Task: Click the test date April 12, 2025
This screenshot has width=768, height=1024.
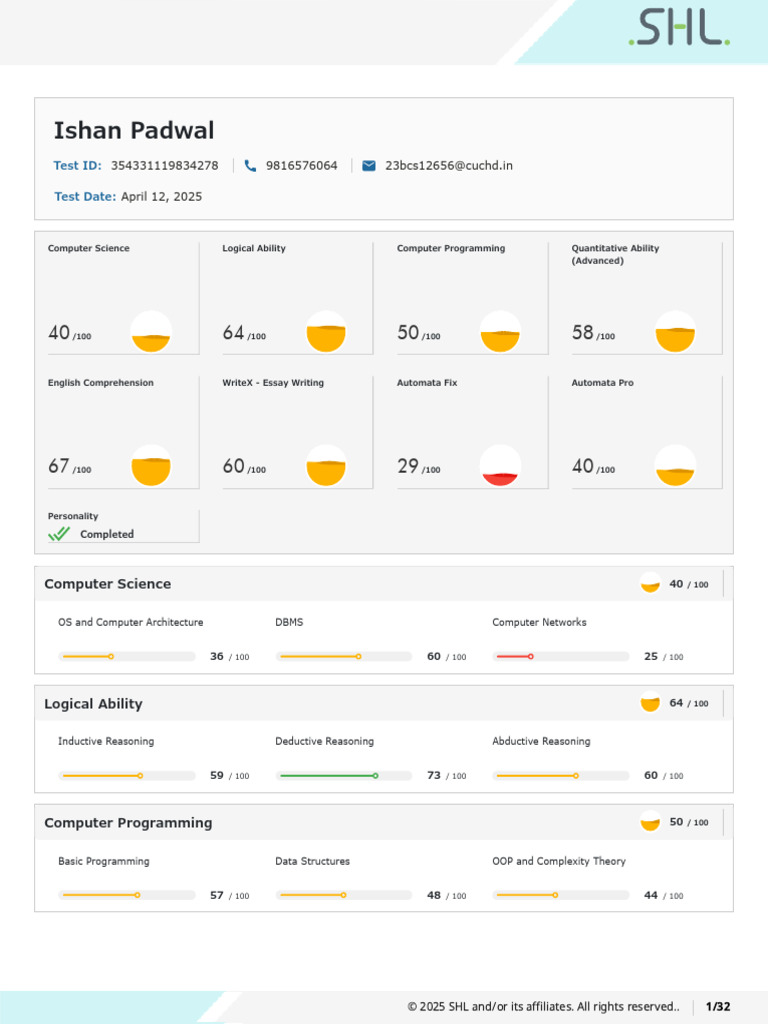Action: [x=161, y=197]
